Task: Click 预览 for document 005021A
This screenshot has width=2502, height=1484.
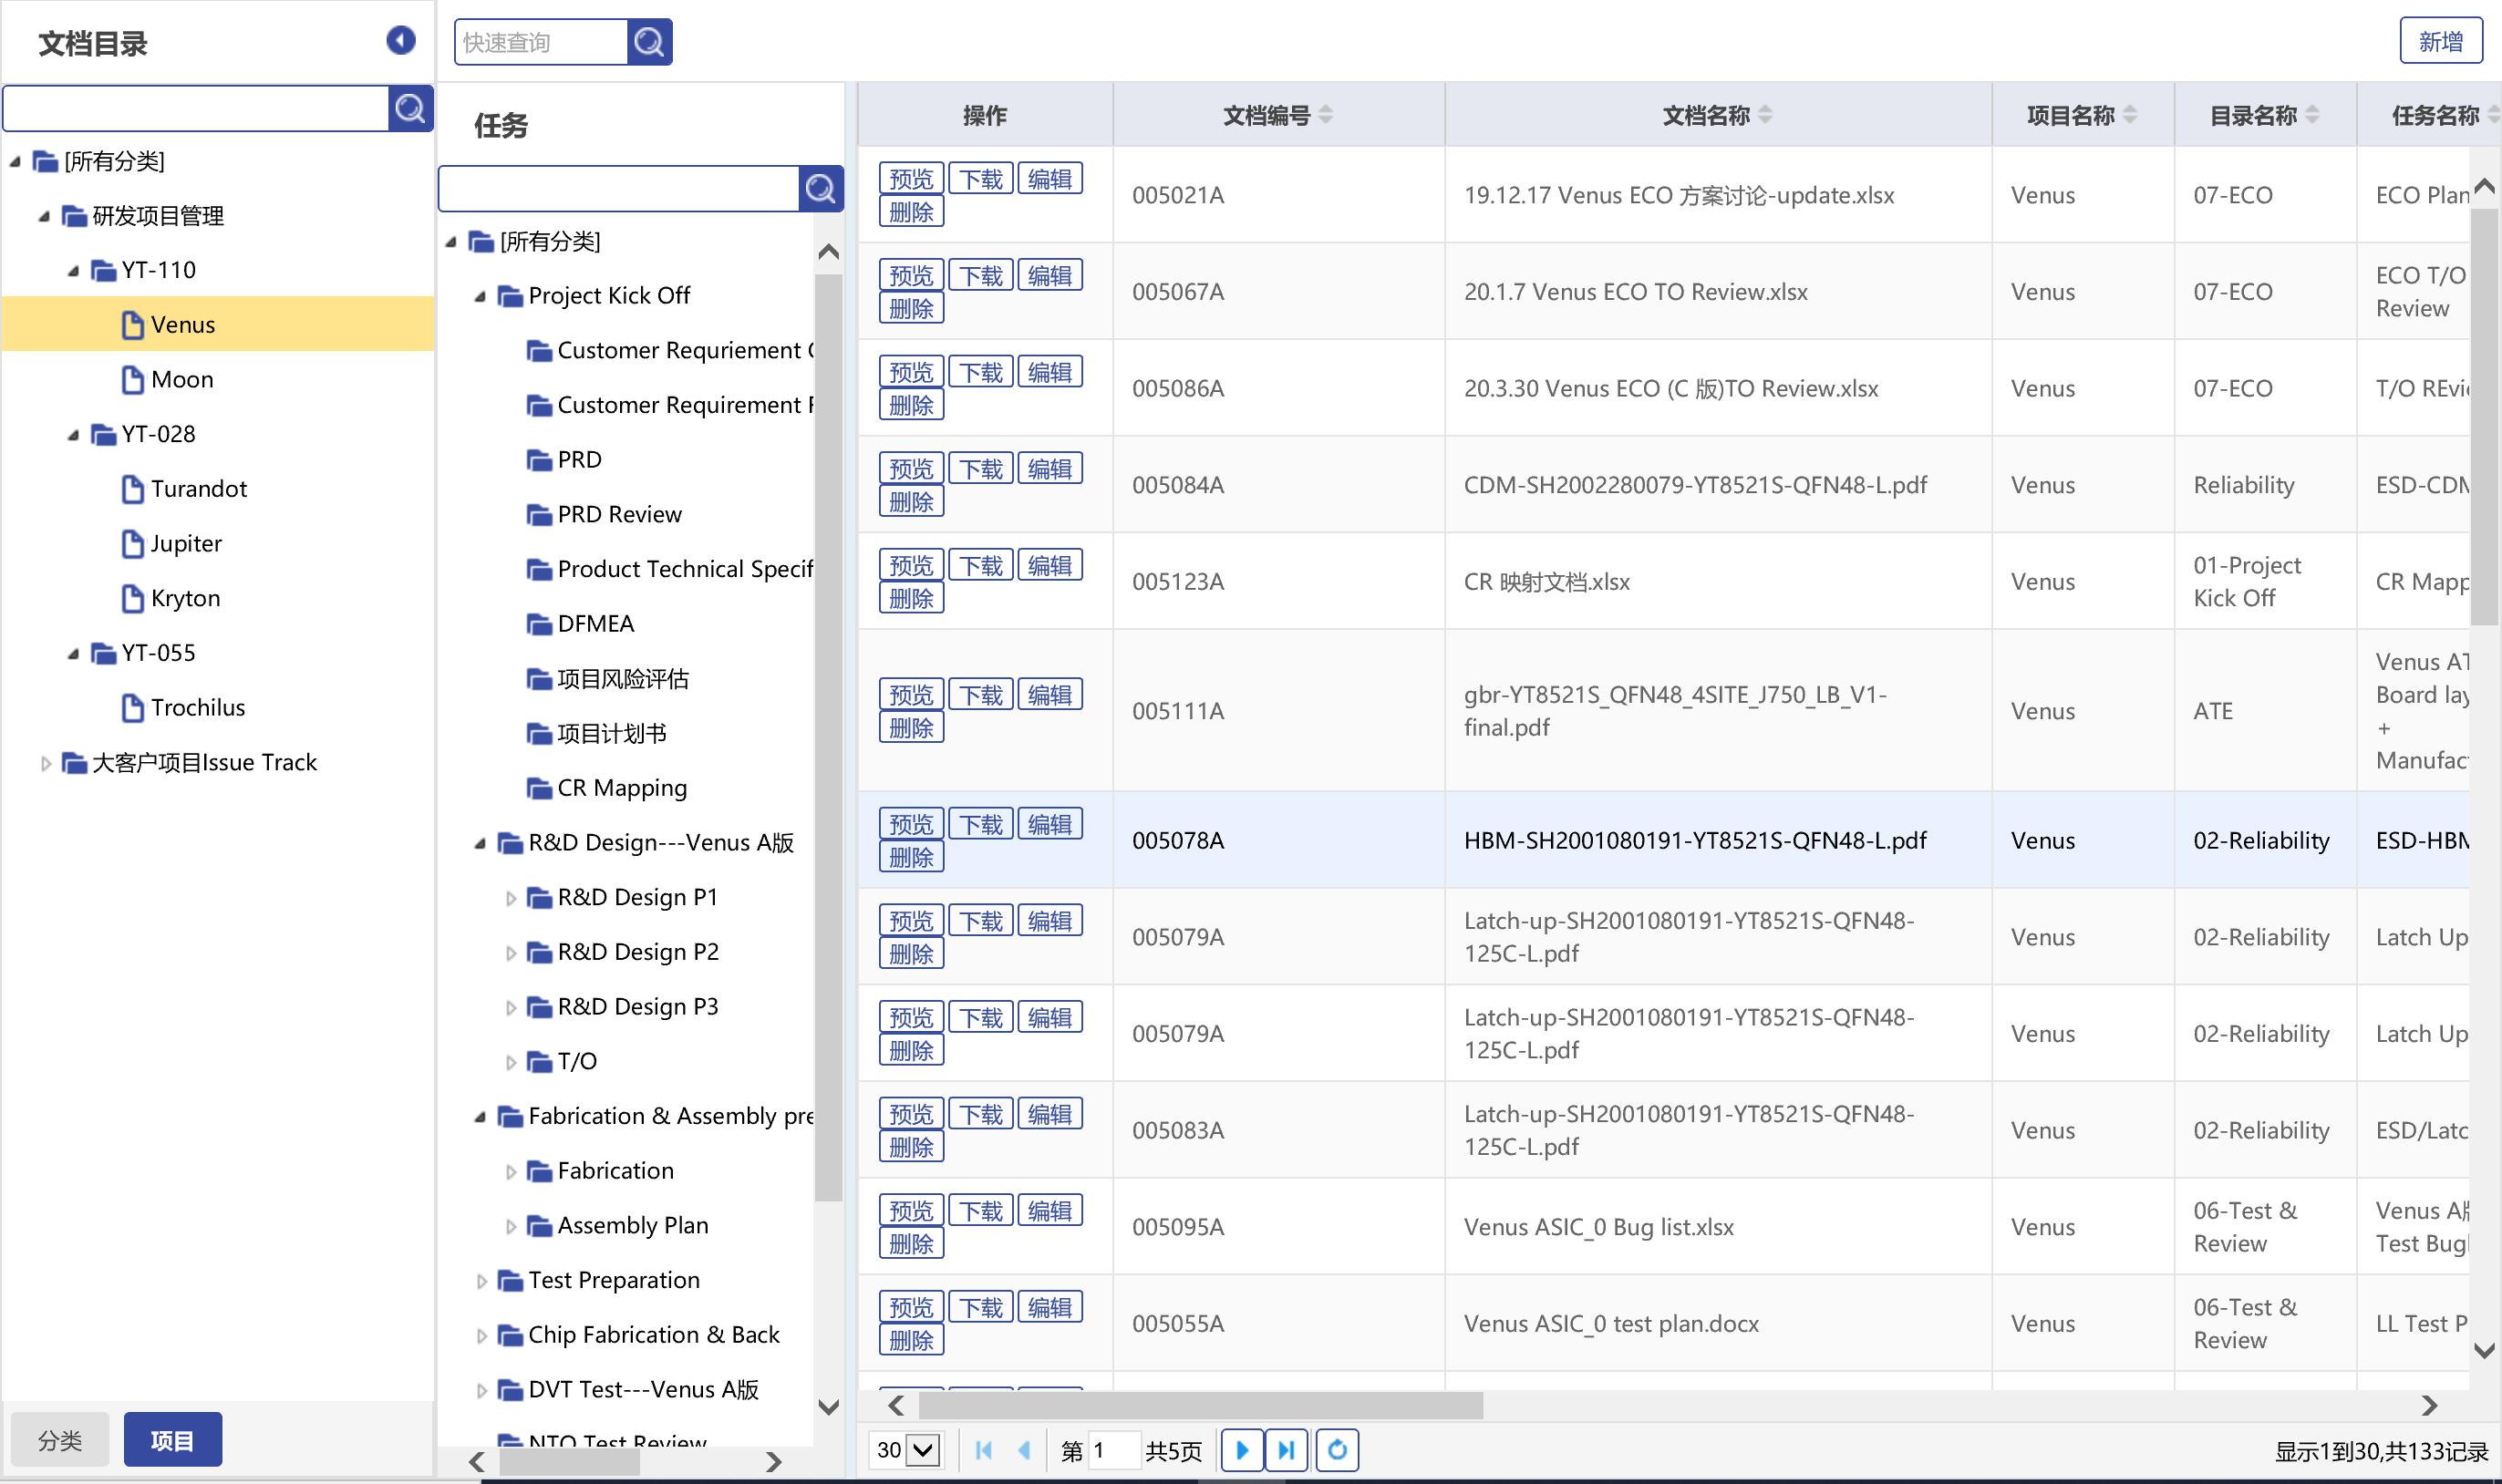Action: (x=910, y=179)
